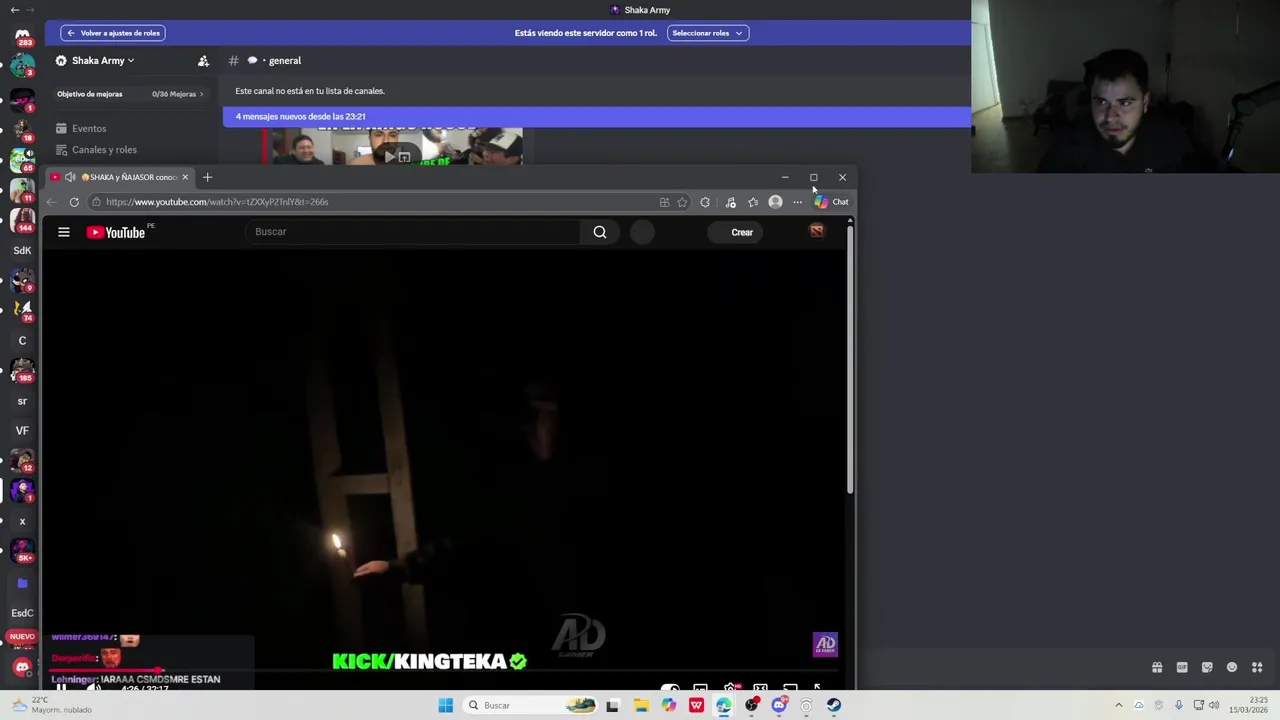Reload the browser page
This screenshot has height=720, width=1280.
click(x=74, y=202)
